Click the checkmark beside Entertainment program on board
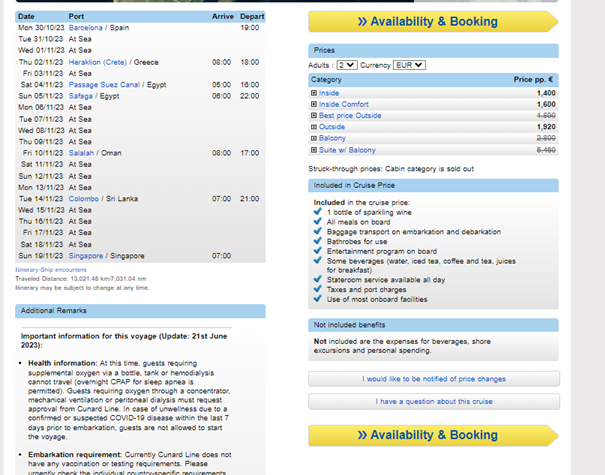 click(x=318, y=250)
